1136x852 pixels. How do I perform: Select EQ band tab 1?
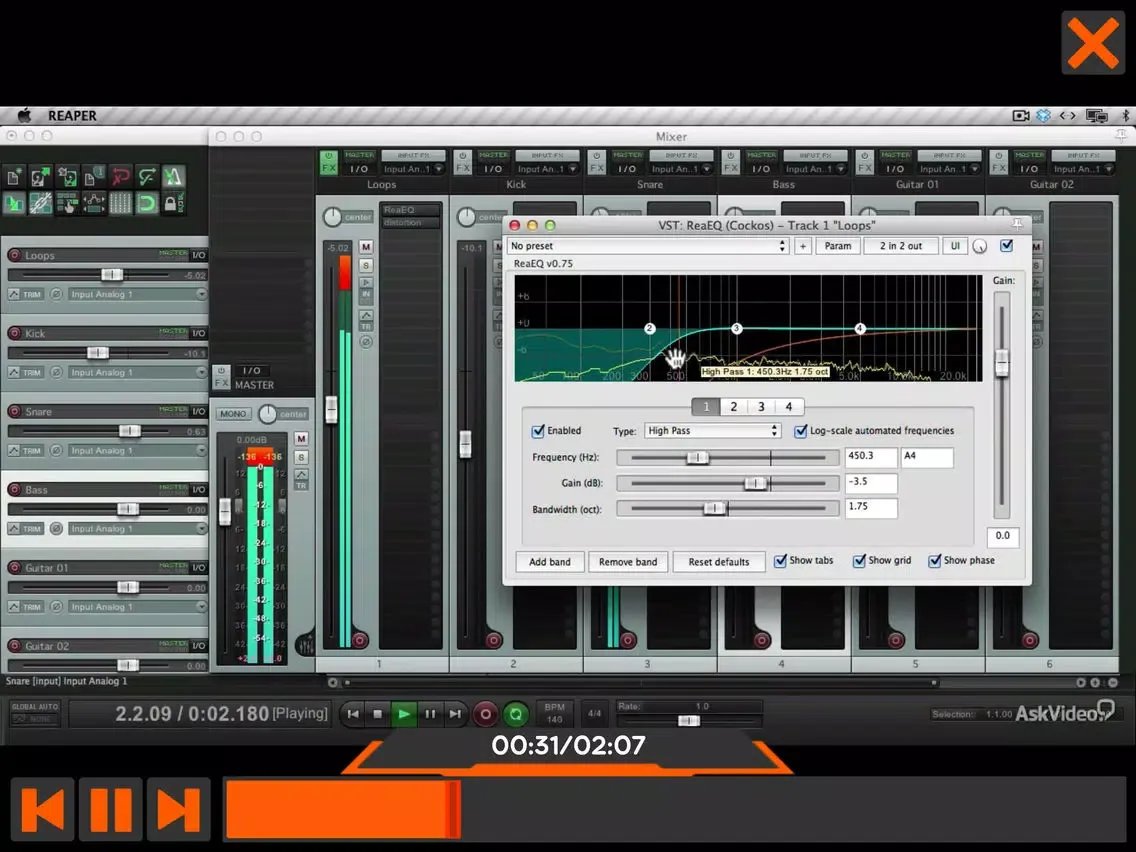[x=706, y=406]
